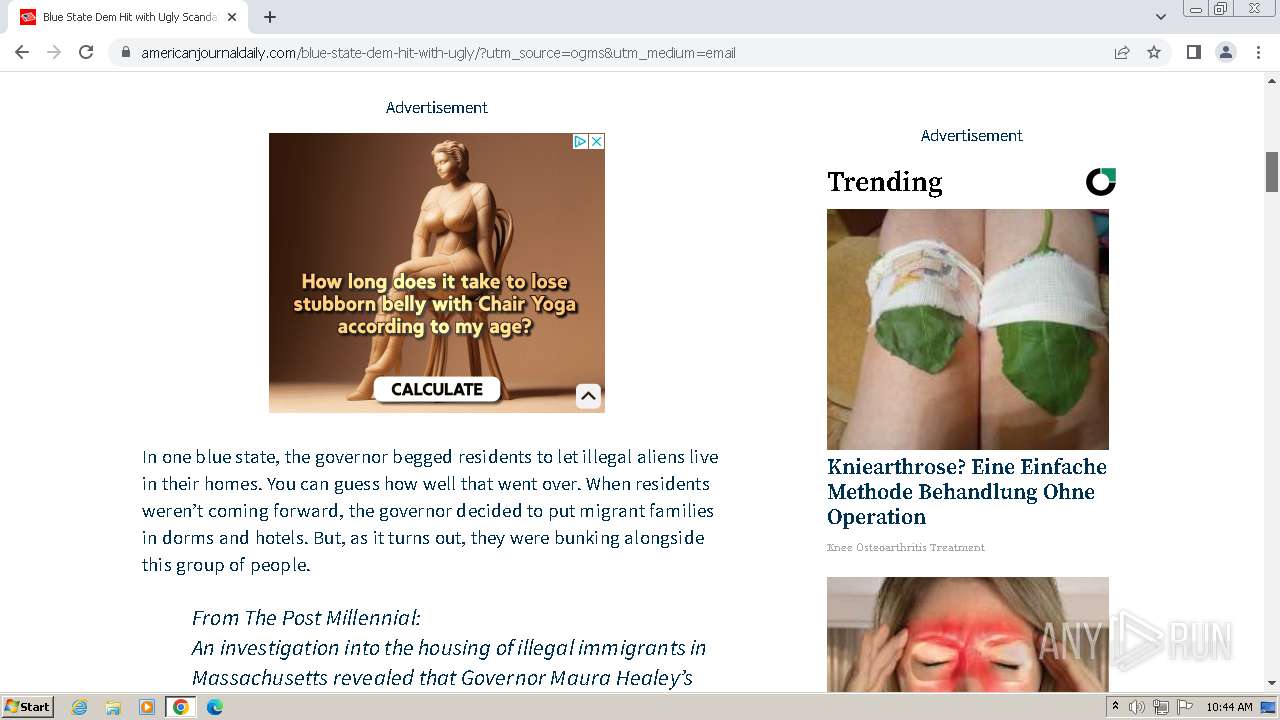Viewport: 1280px width, 720px height.
Task: View site security lock info
Action: point(126,53)
